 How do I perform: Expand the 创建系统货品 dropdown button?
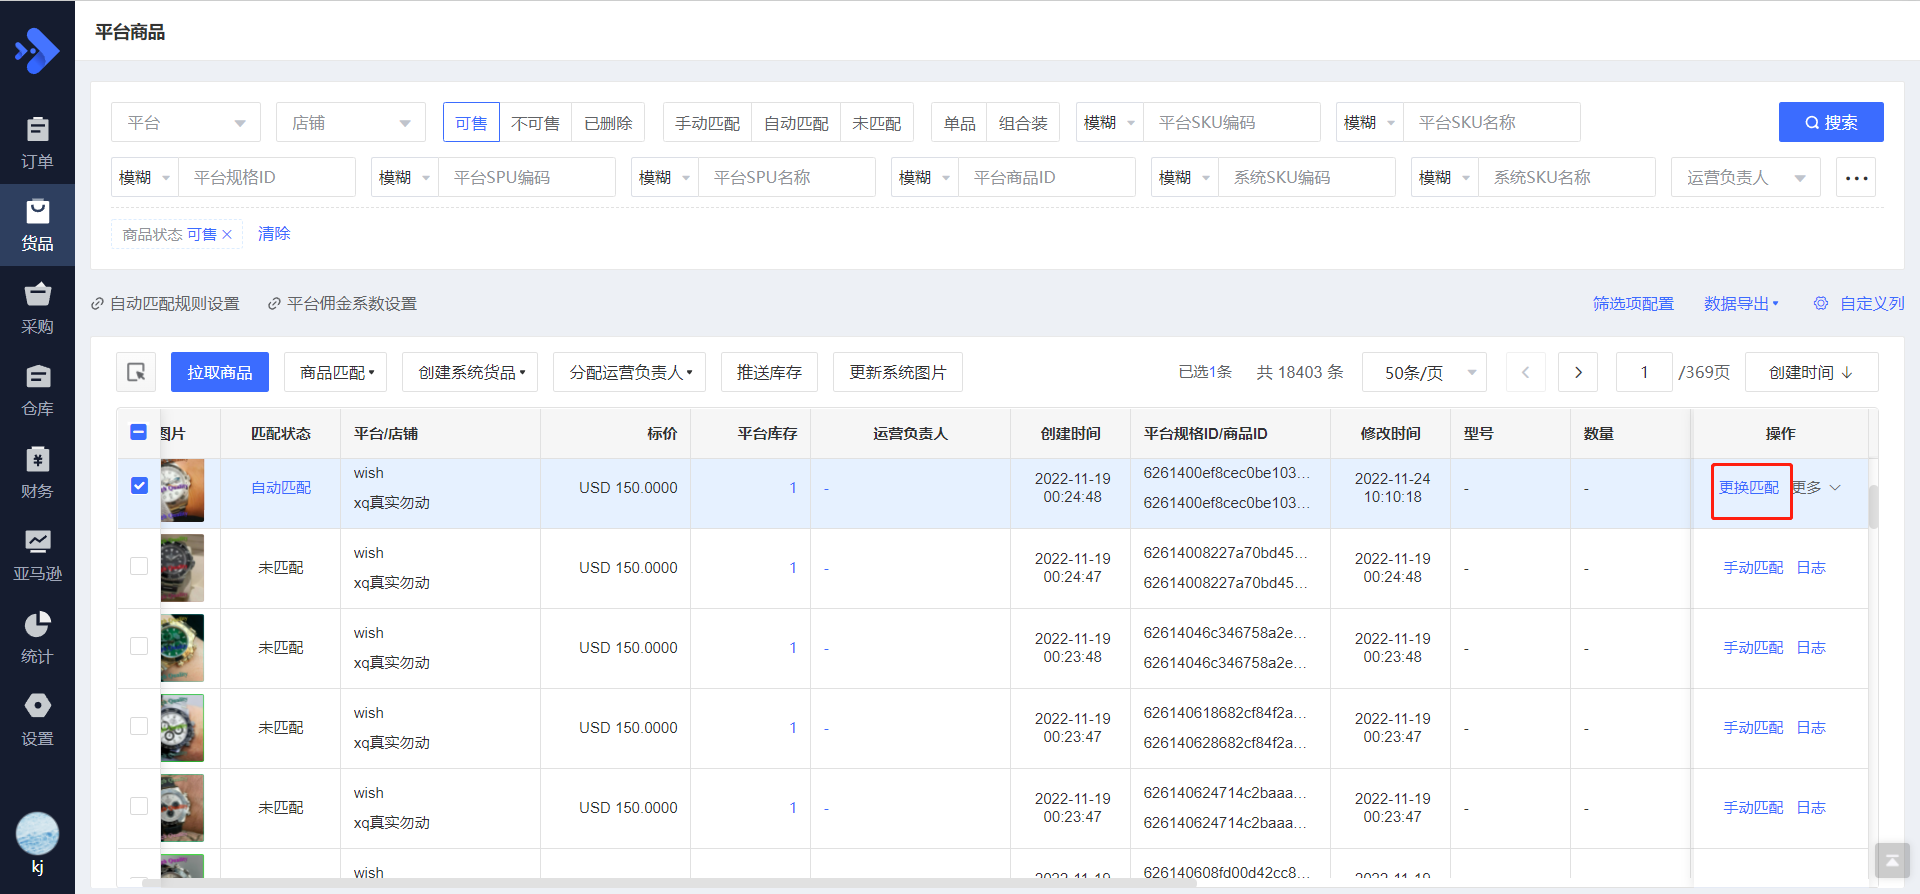click(x=471, y=372)
